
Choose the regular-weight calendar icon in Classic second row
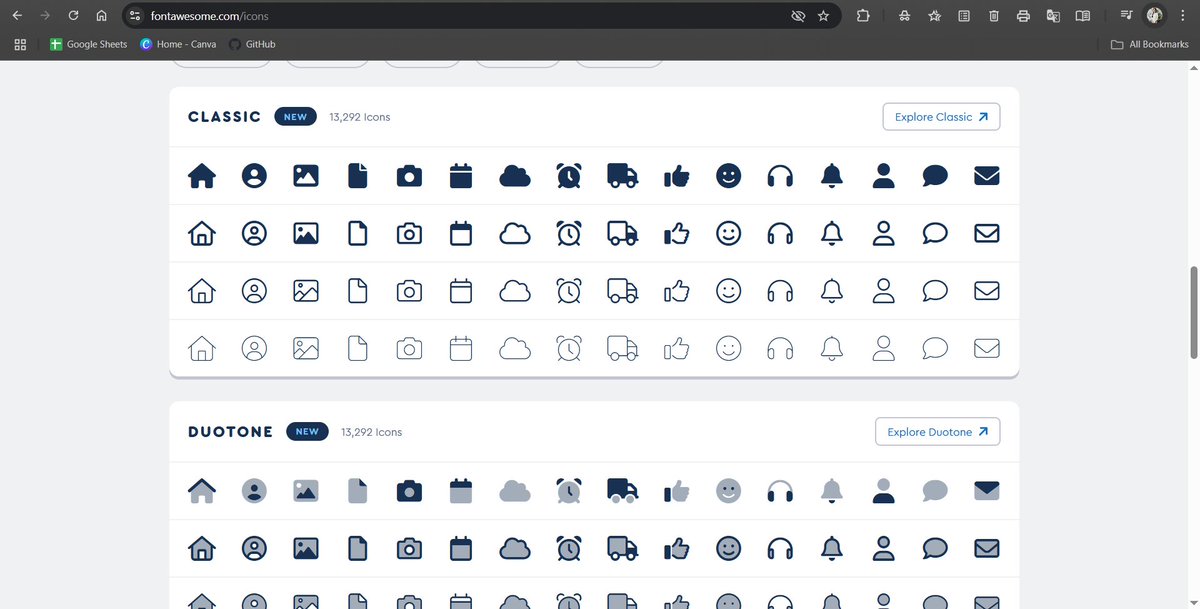point(460,234)
